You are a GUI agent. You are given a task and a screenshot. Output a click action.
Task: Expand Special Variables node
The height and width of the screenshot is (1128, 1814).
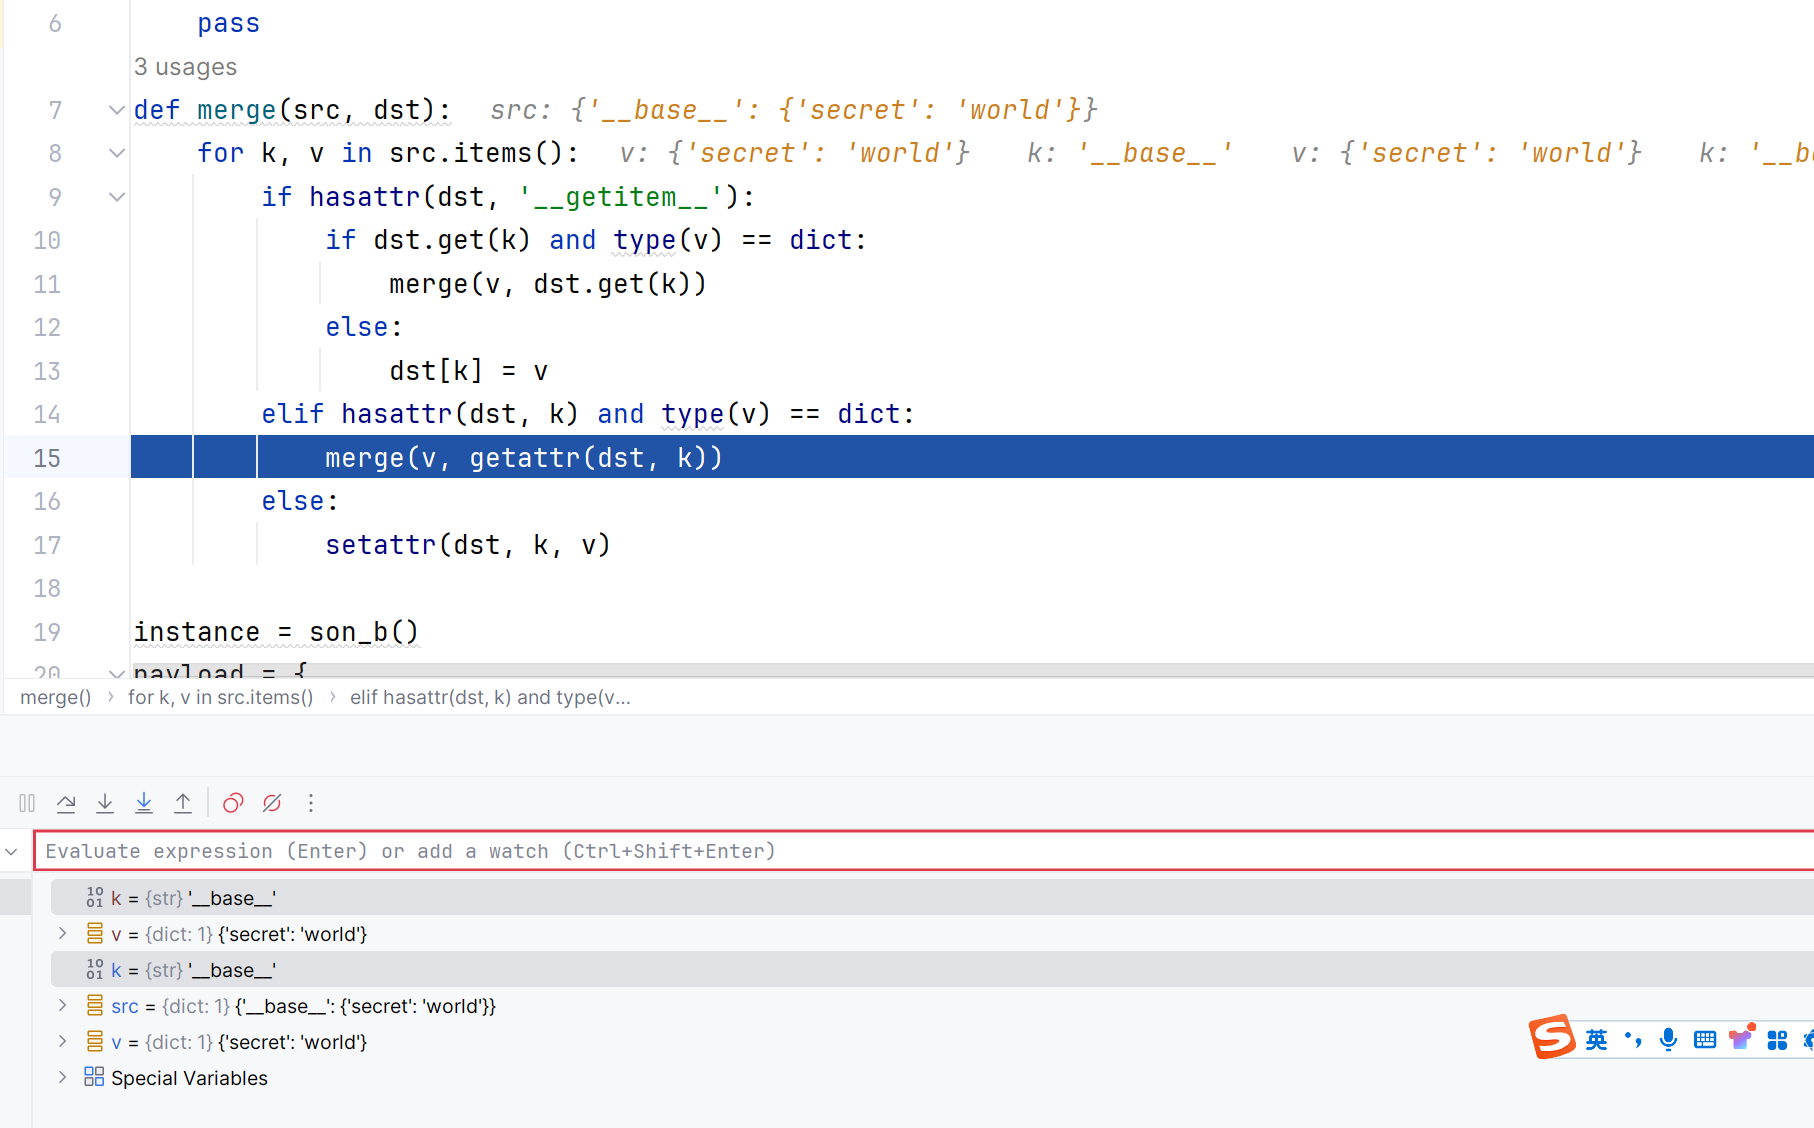coord(63,1077)
